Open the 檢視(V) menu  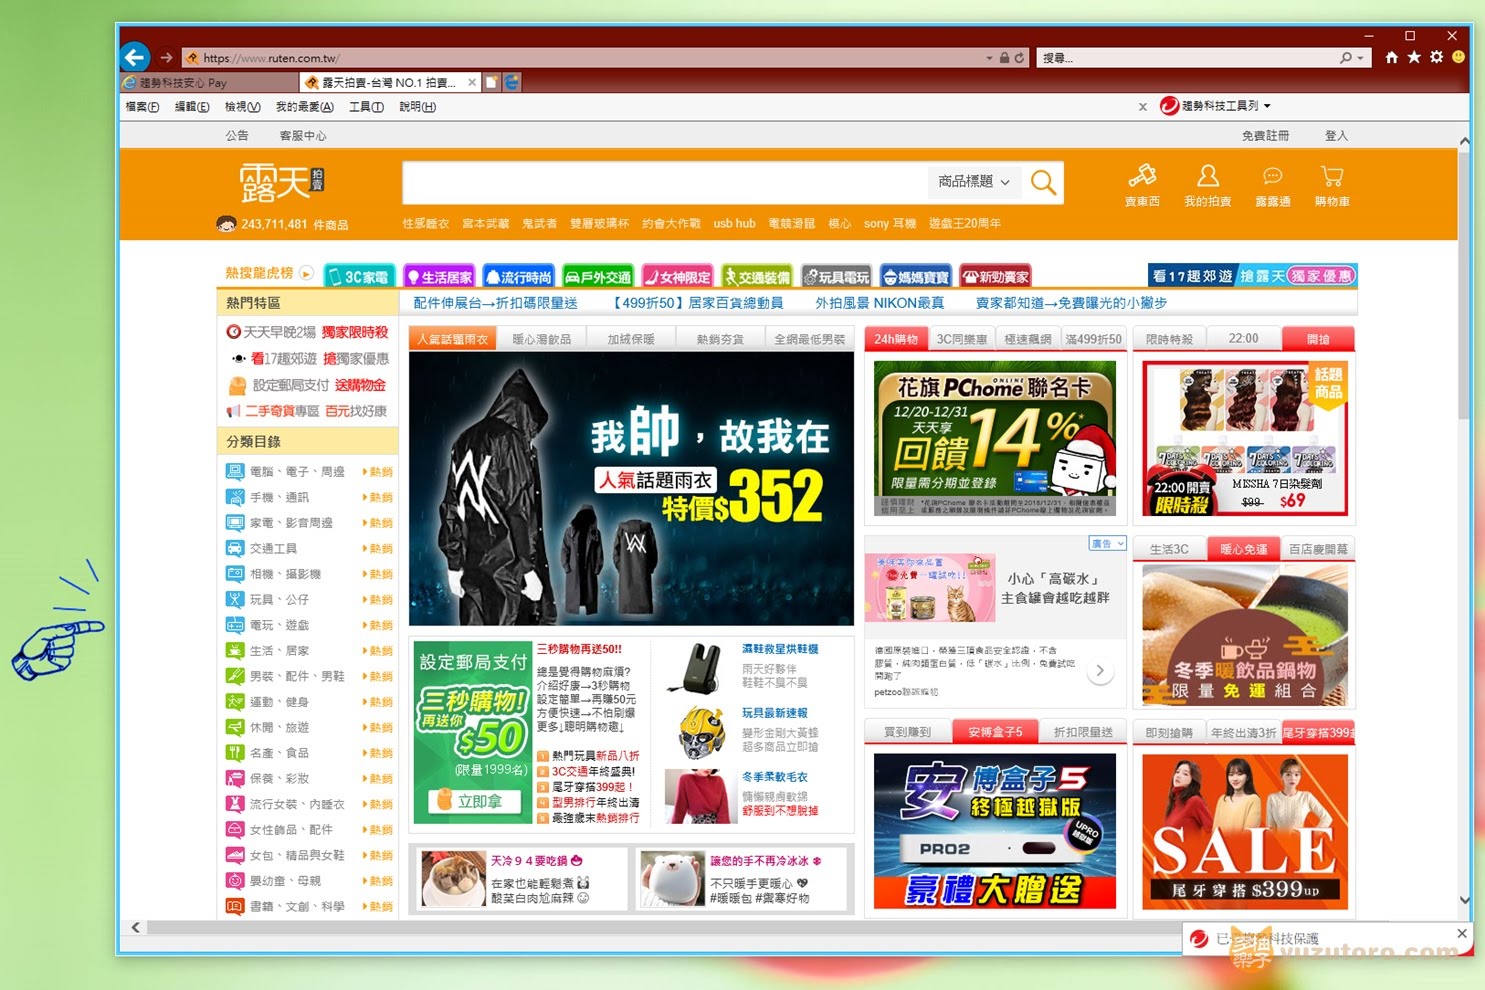242,107
